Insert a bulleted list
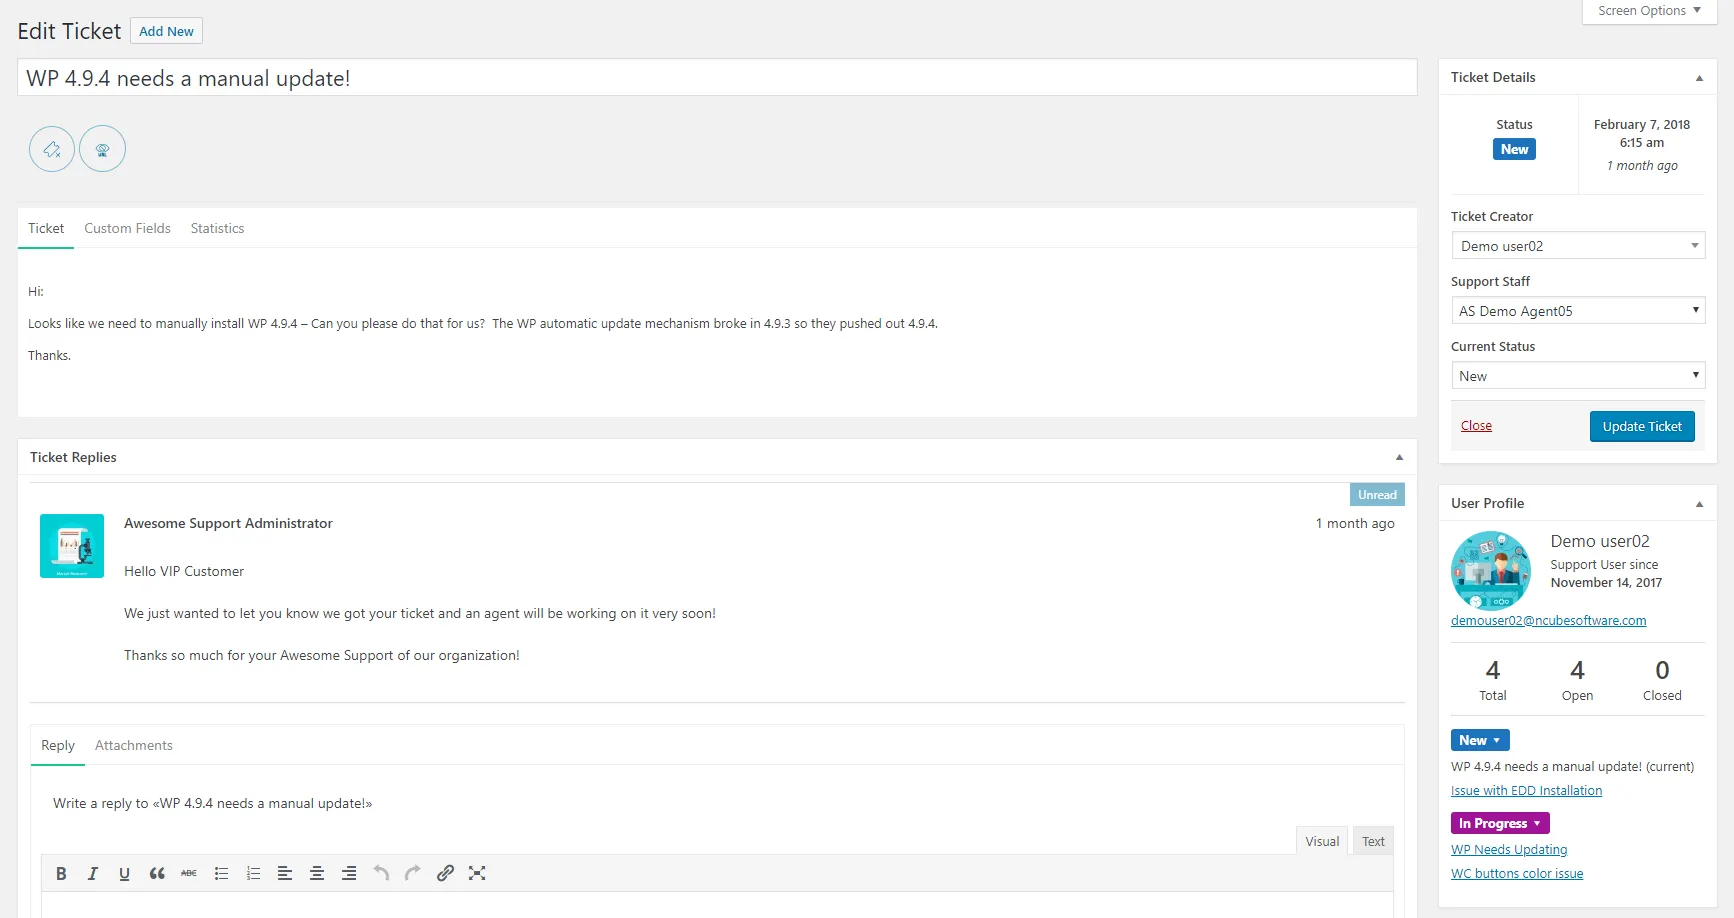Screen dimensions: 1734x918 (221, 873)
